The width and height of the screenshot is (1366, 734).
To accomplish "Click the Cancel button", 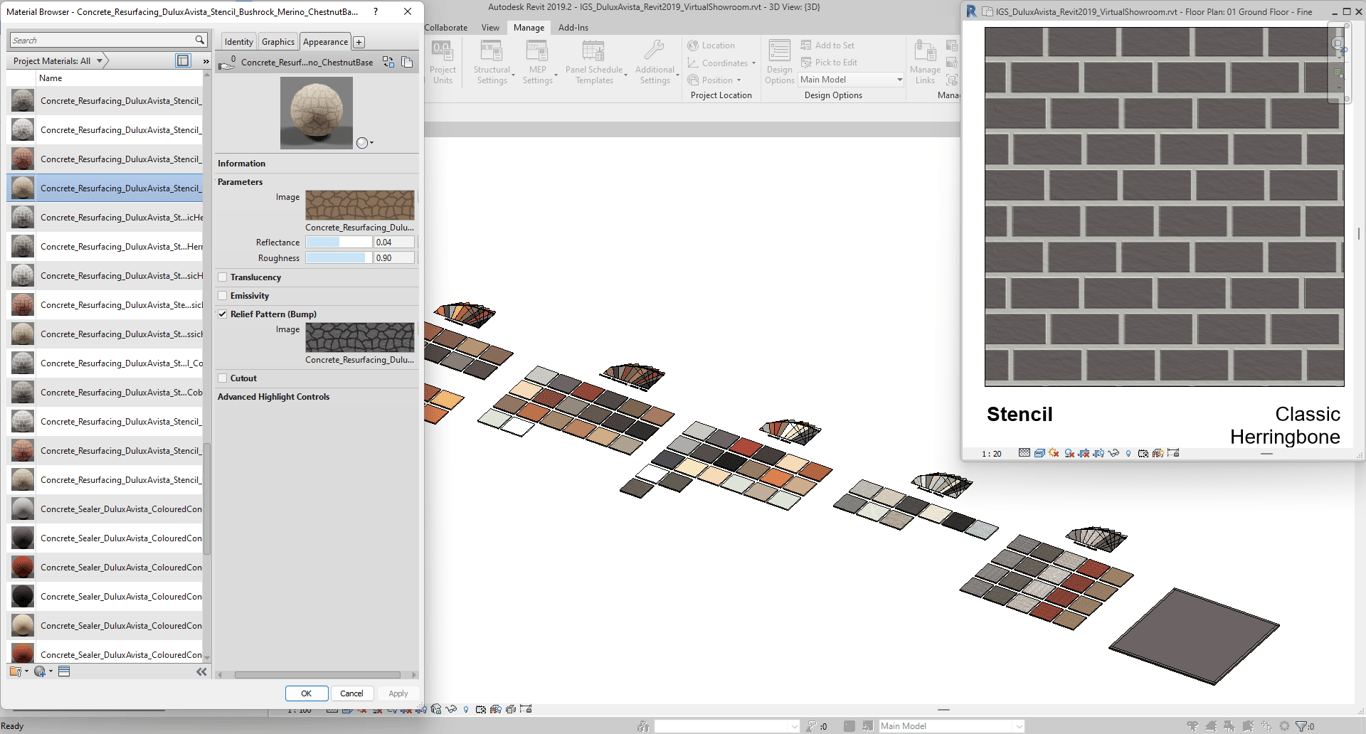I will pyautogui.click(x=351, y=693).
